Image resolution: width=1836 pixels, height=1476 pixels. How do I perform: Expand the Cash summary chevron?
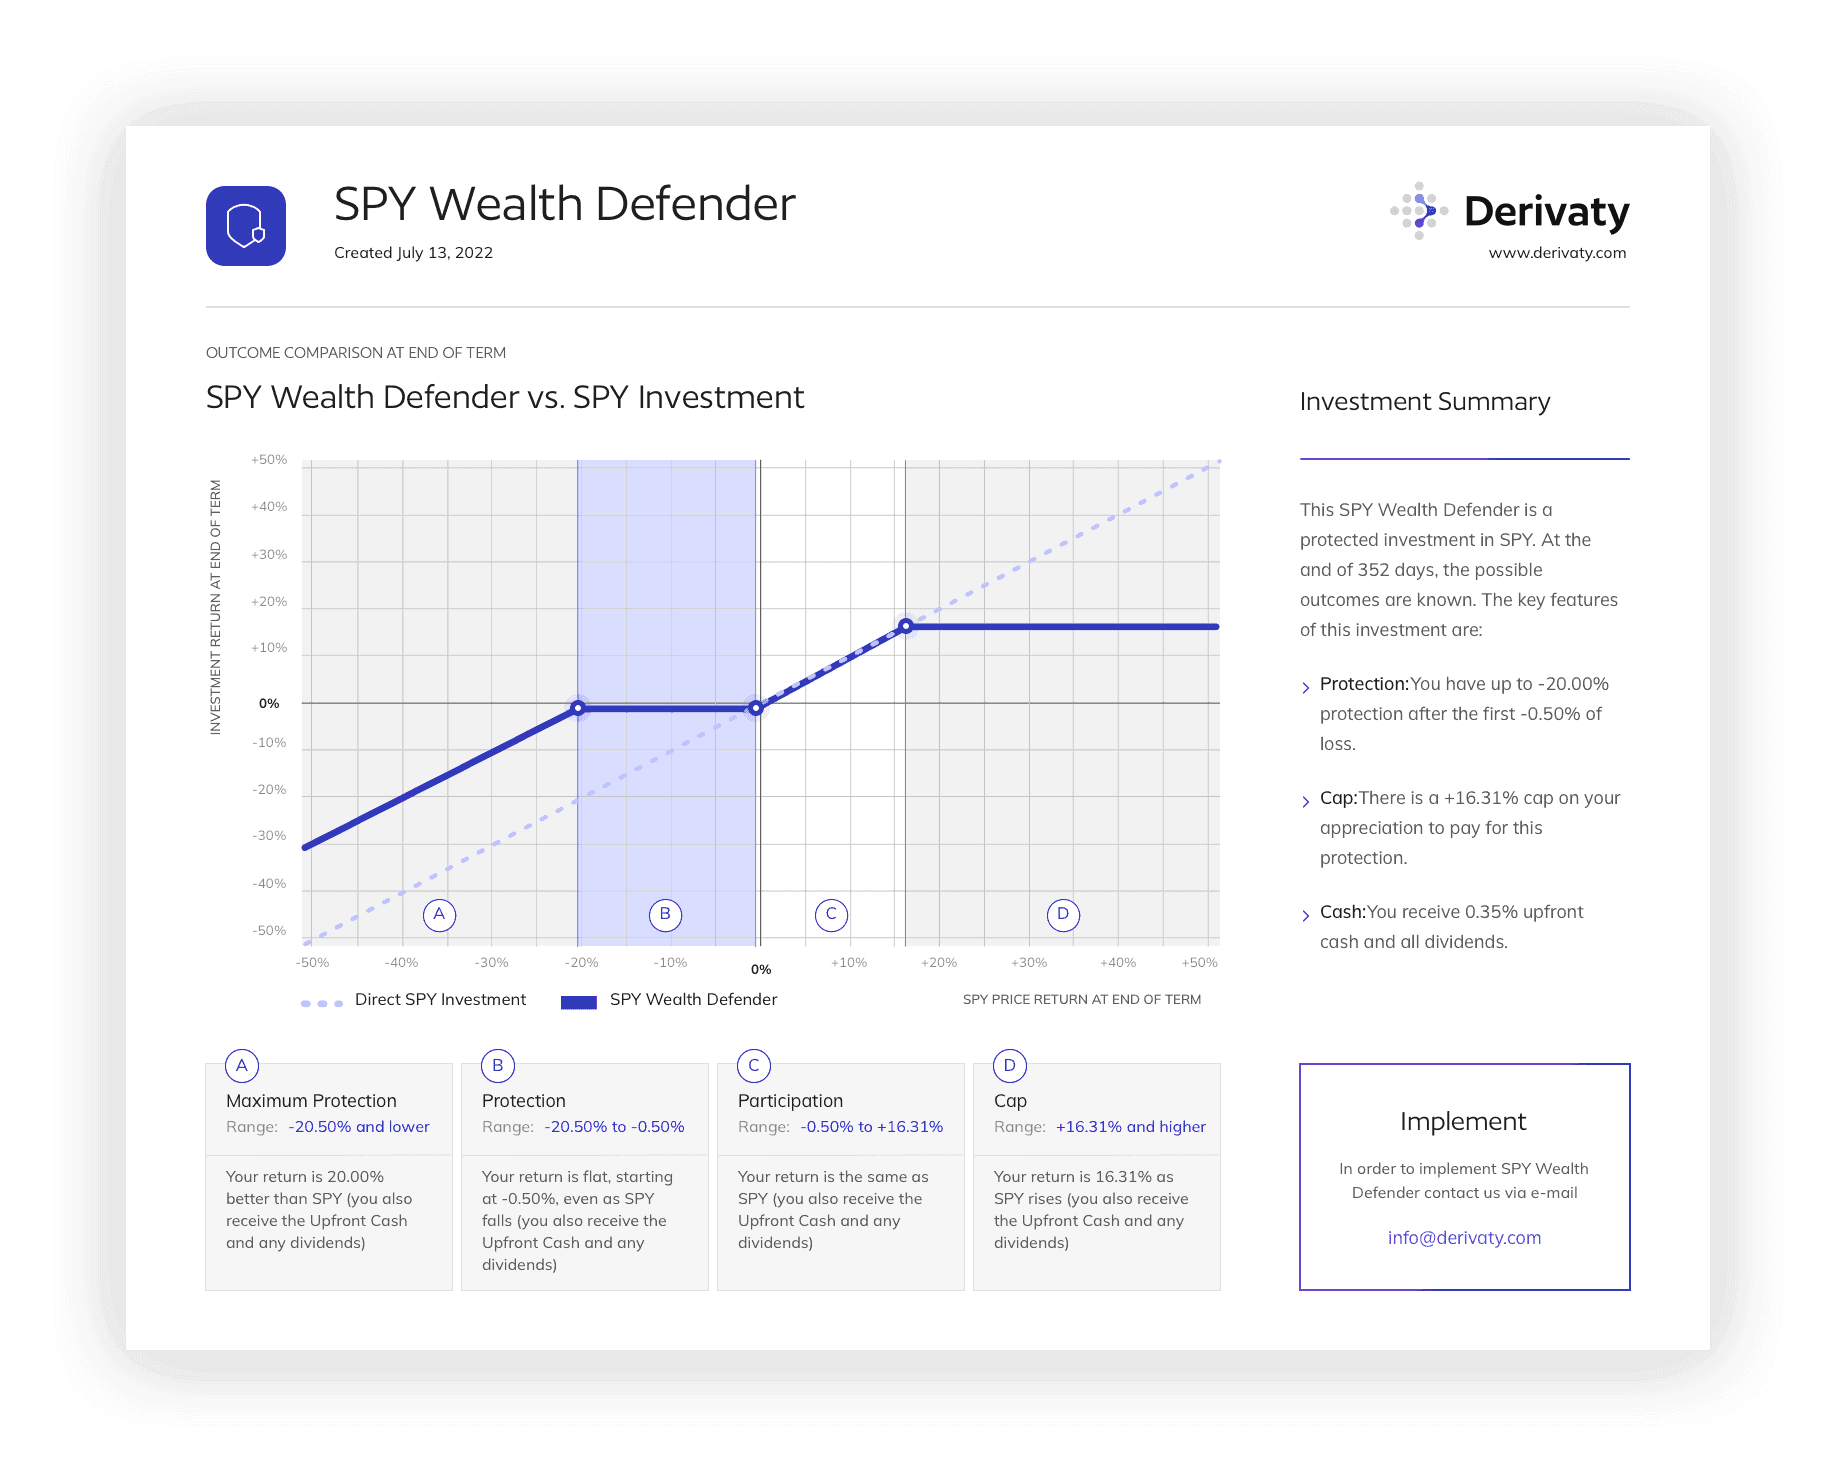point(1306,915)
